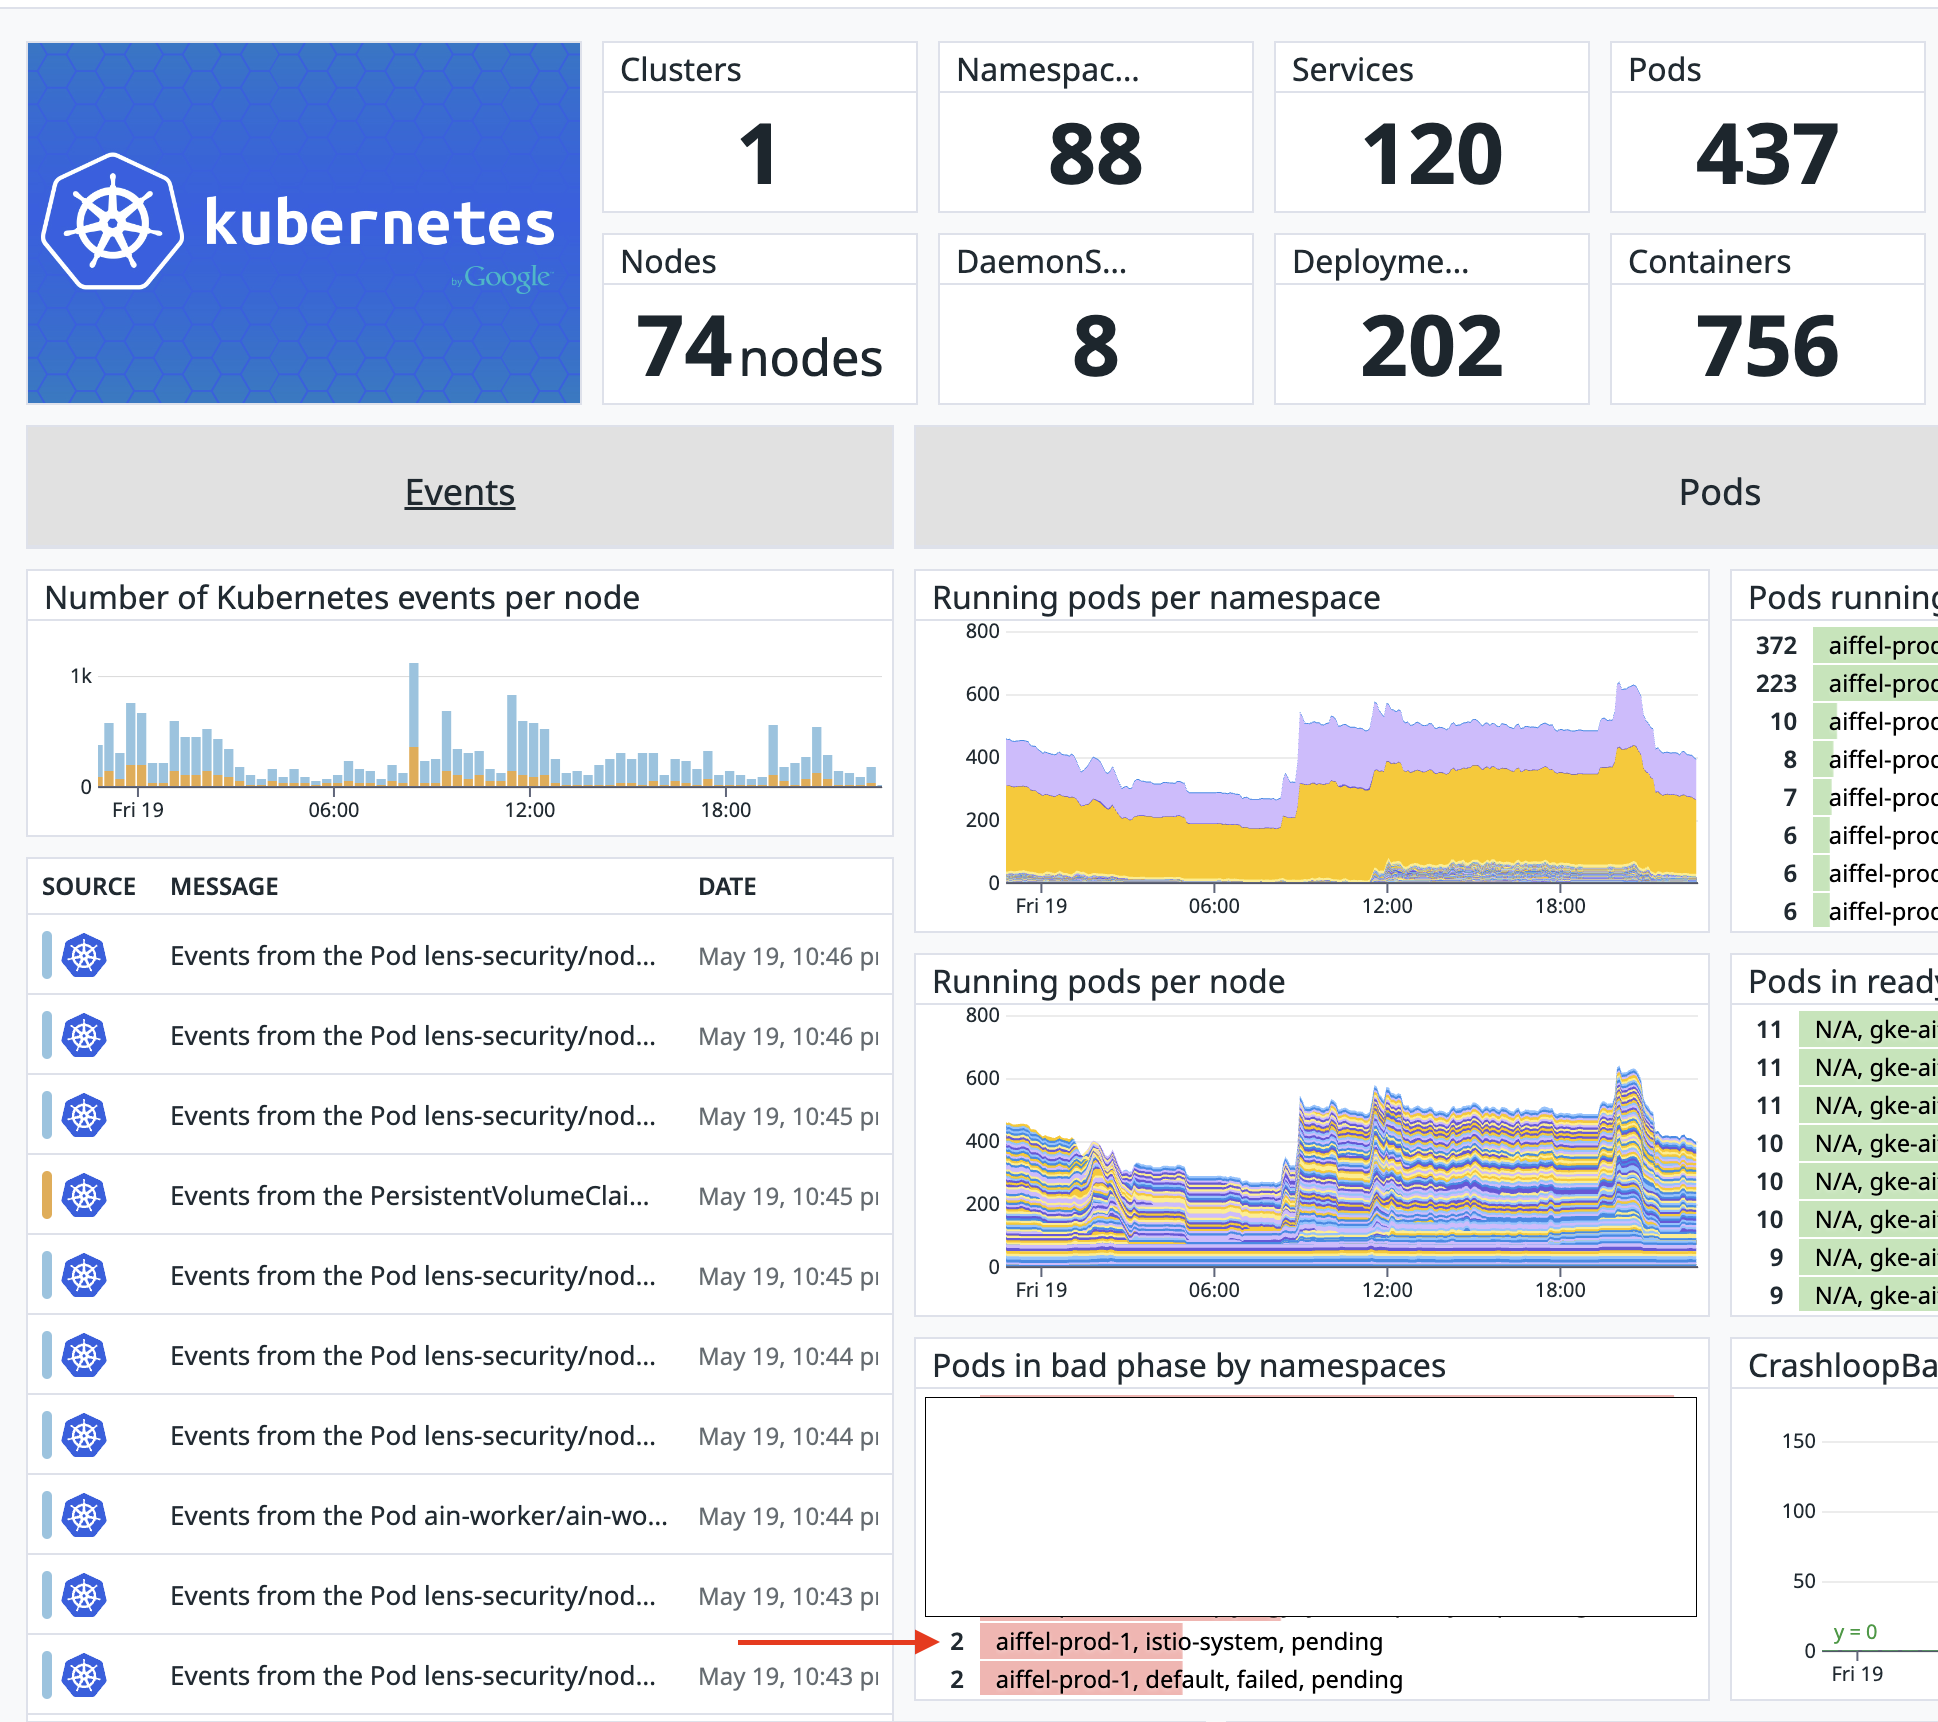Select the Namespaces count value 88

(x=1095, y=154)
